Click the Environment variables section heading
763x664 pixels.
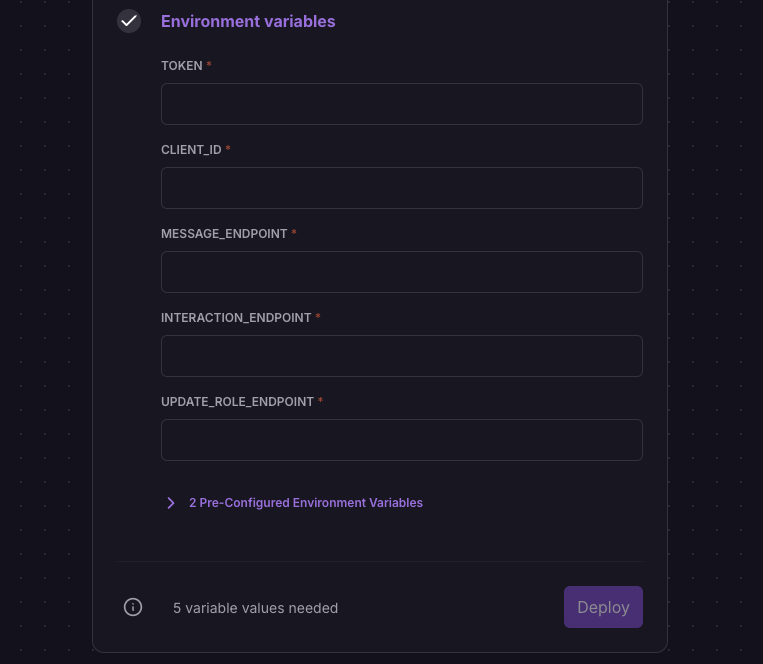248,21
